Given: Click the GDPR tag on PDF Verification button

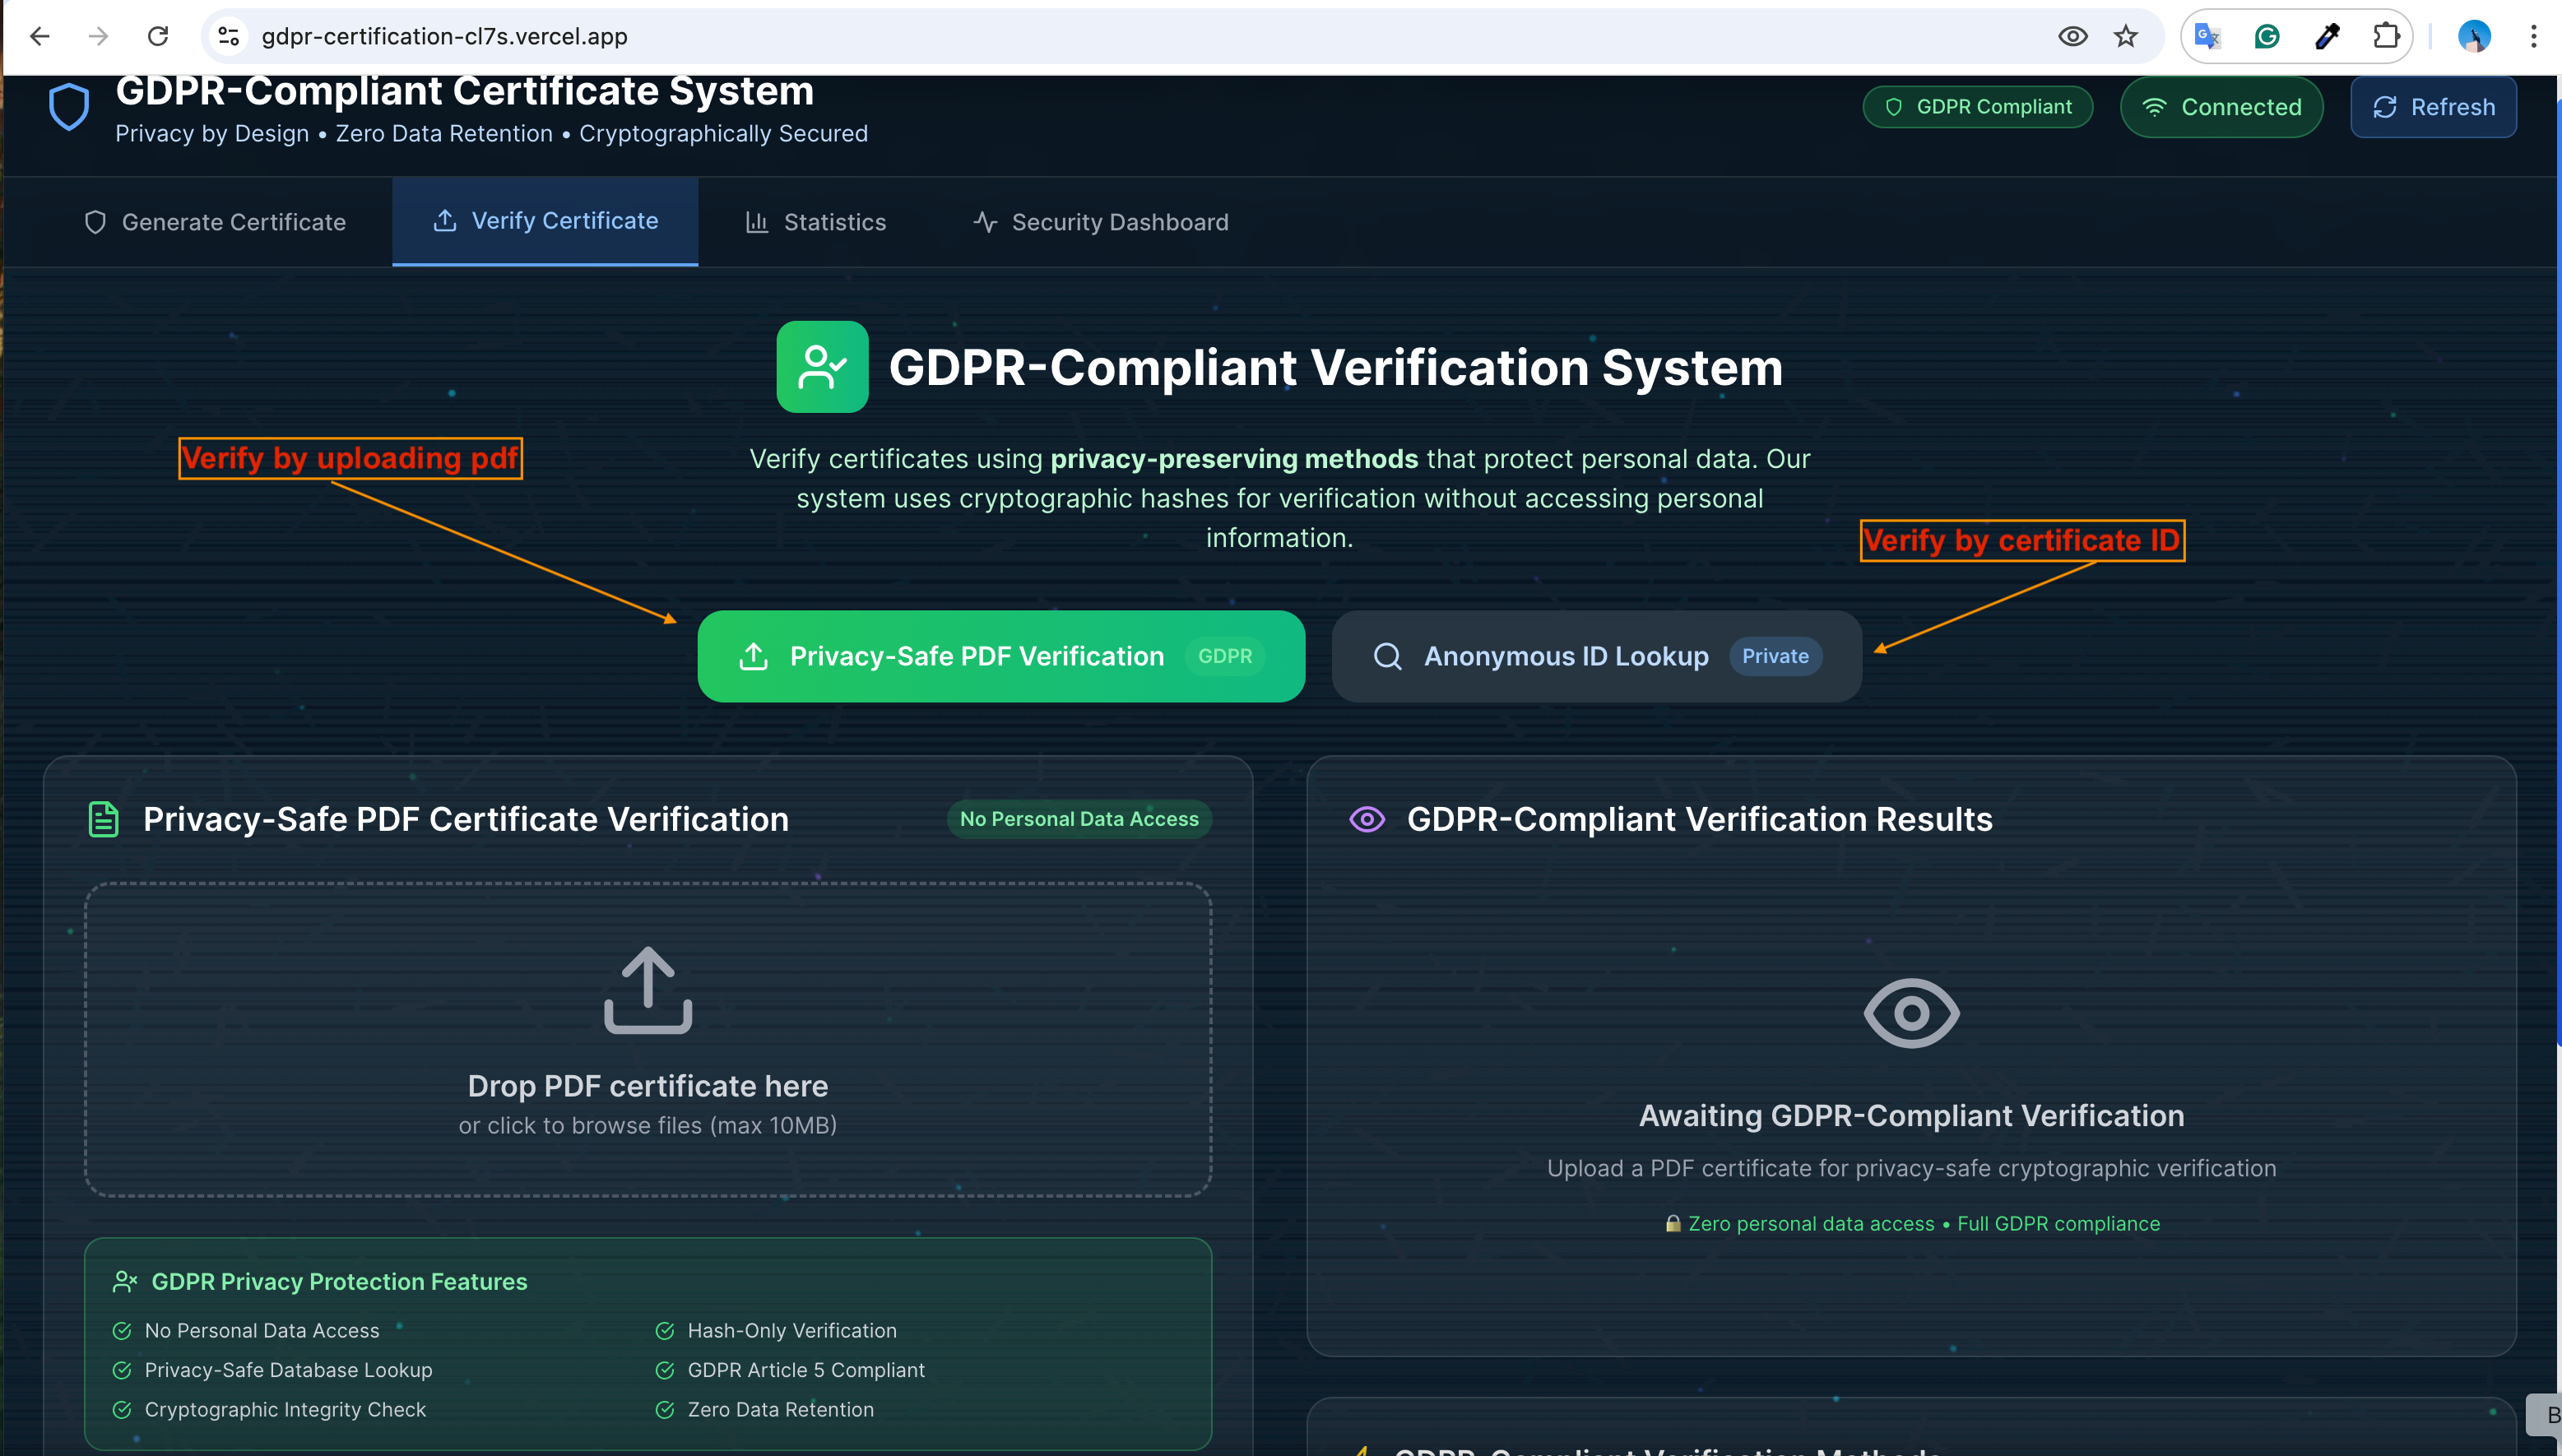Looking at the screenshot, I should (1225, 656).
